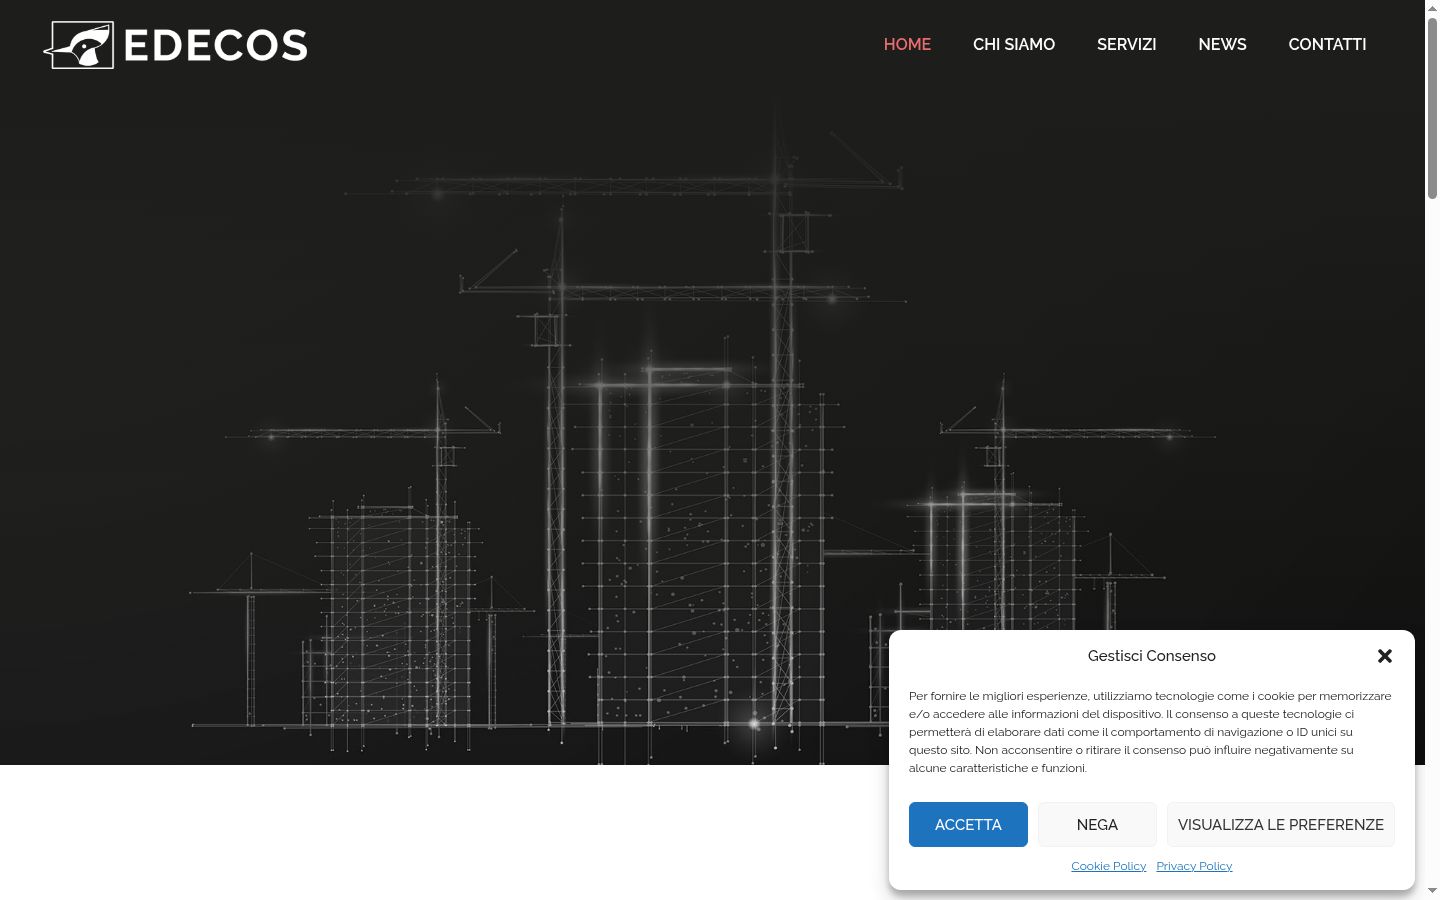Navigate to the News section

pyautogui.click(x=1222, y=44)
